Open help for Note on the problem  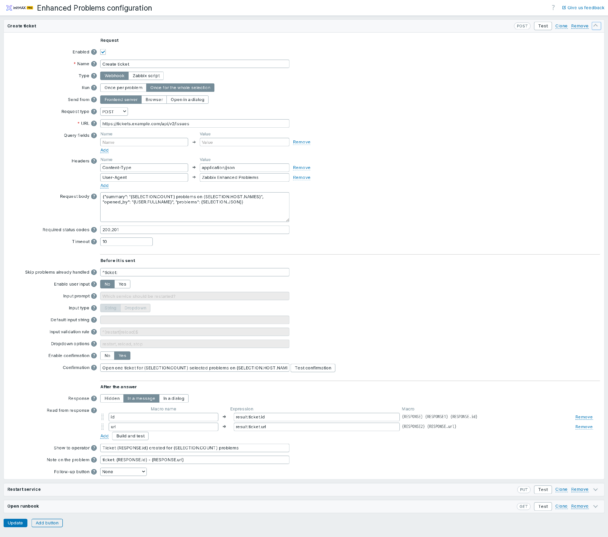94,460
